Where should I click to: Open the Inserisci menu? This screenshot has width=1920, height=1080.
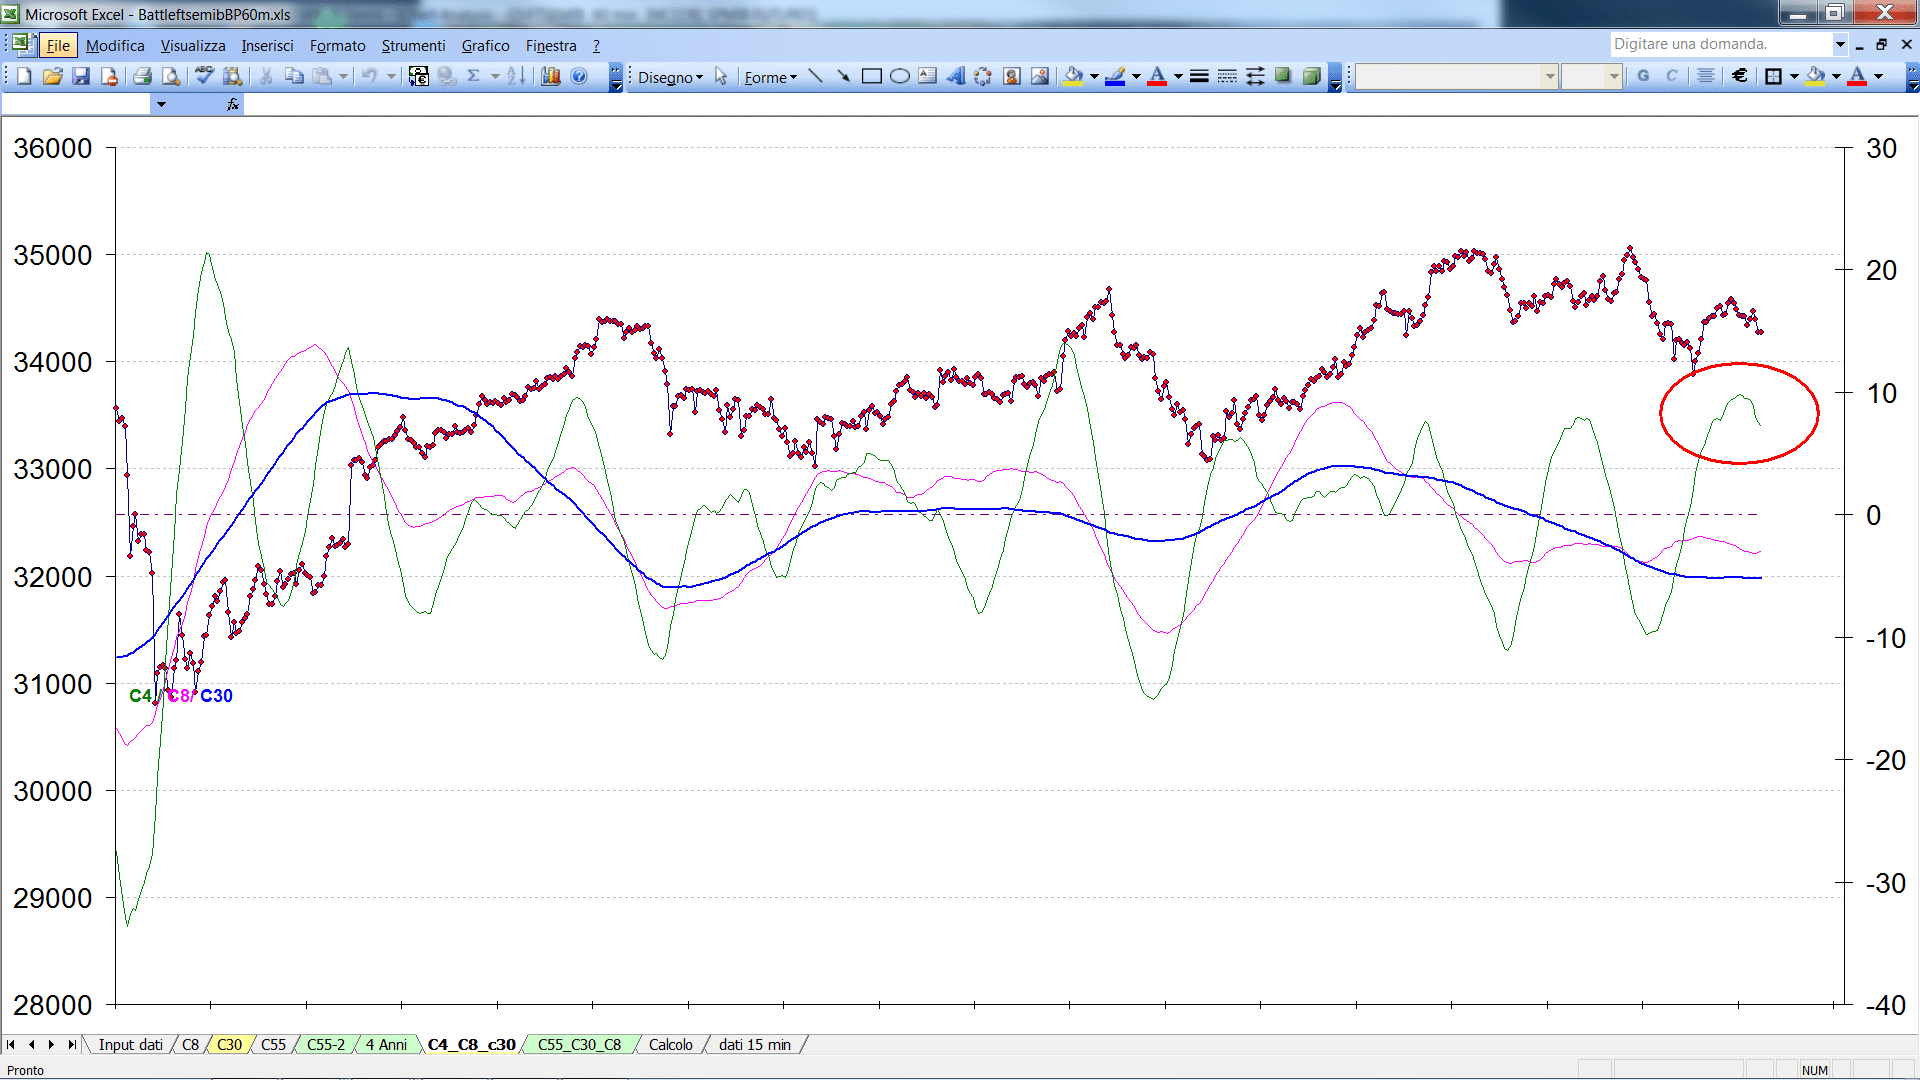pos(267,45)
